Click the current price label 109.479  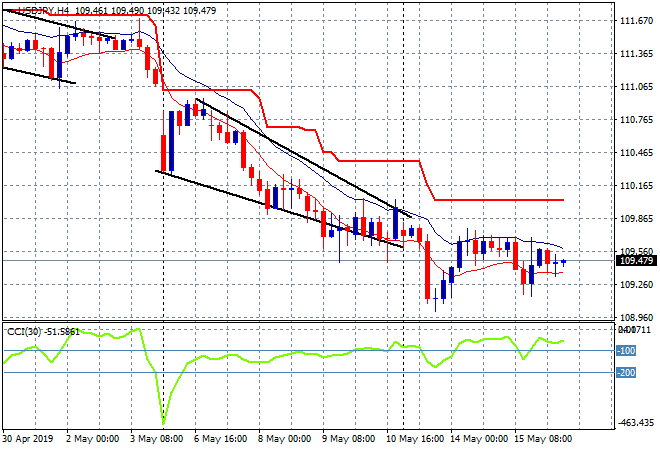pyautogui.click(x=636, y=261)
